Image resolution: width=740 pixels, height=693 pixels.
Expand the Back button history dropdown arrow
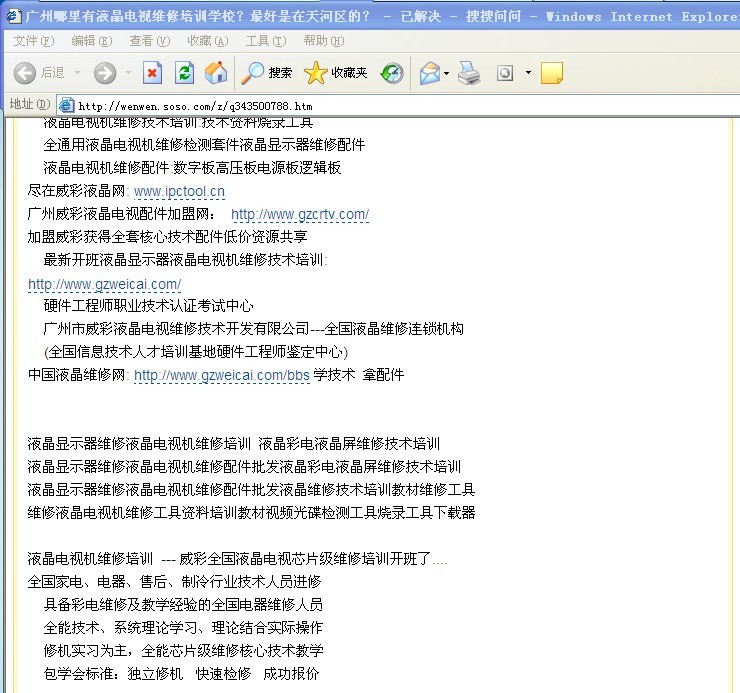tap(77, 72)
